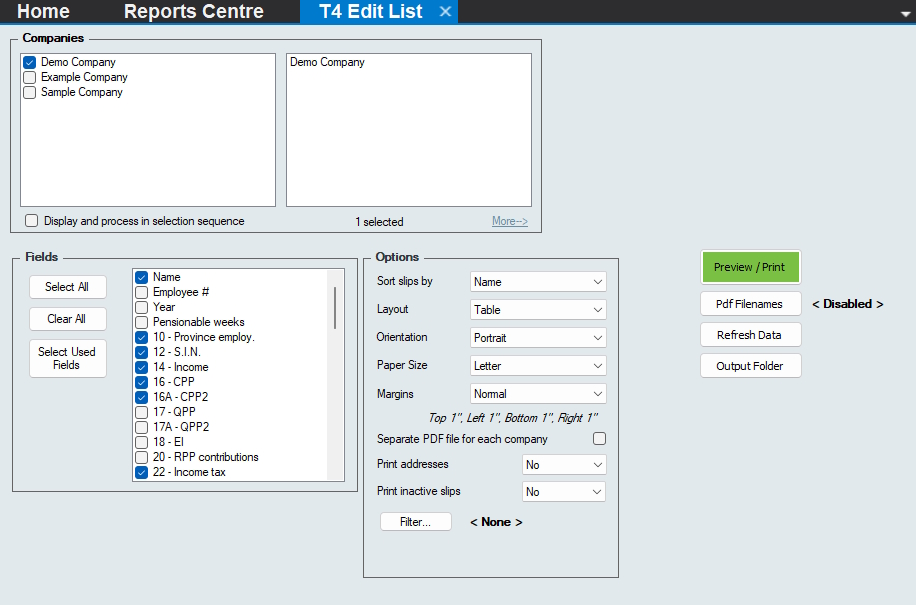
Task: Click the green Preview / Print button
Action: tap(750, 267)
